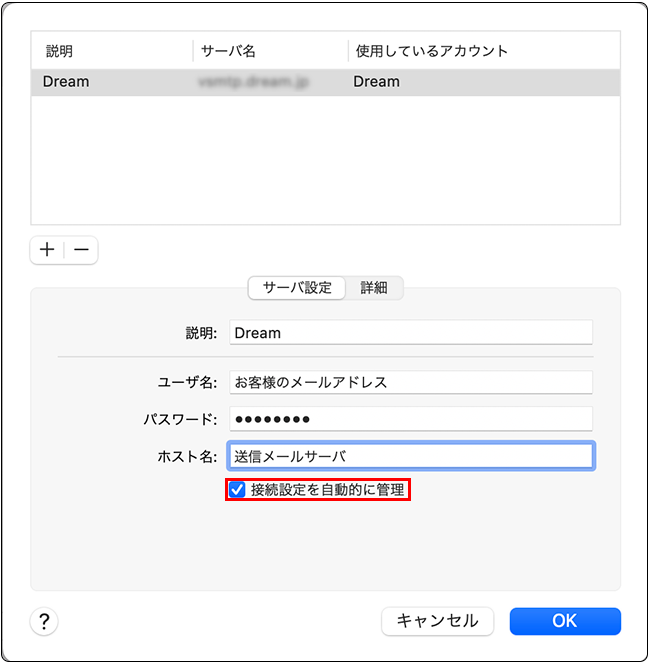
Task: Click the minus button to remove server
Action: point(82,250)
